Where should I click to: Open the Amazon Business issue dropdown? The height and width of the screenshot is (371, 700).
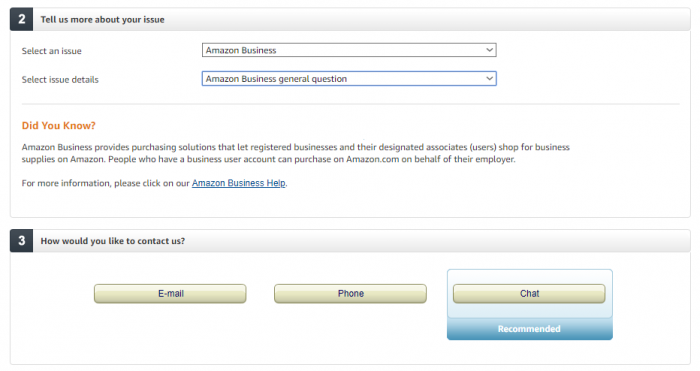[349, 50]
